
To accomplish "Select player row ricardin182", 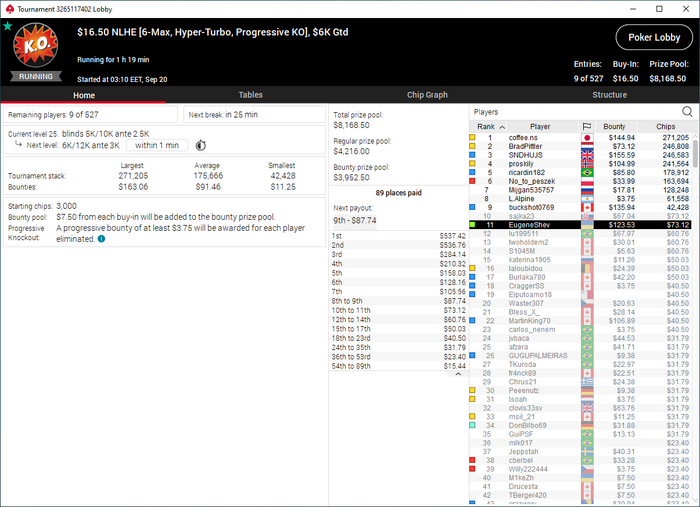I will pyautogui.click(x=580, y=173).
